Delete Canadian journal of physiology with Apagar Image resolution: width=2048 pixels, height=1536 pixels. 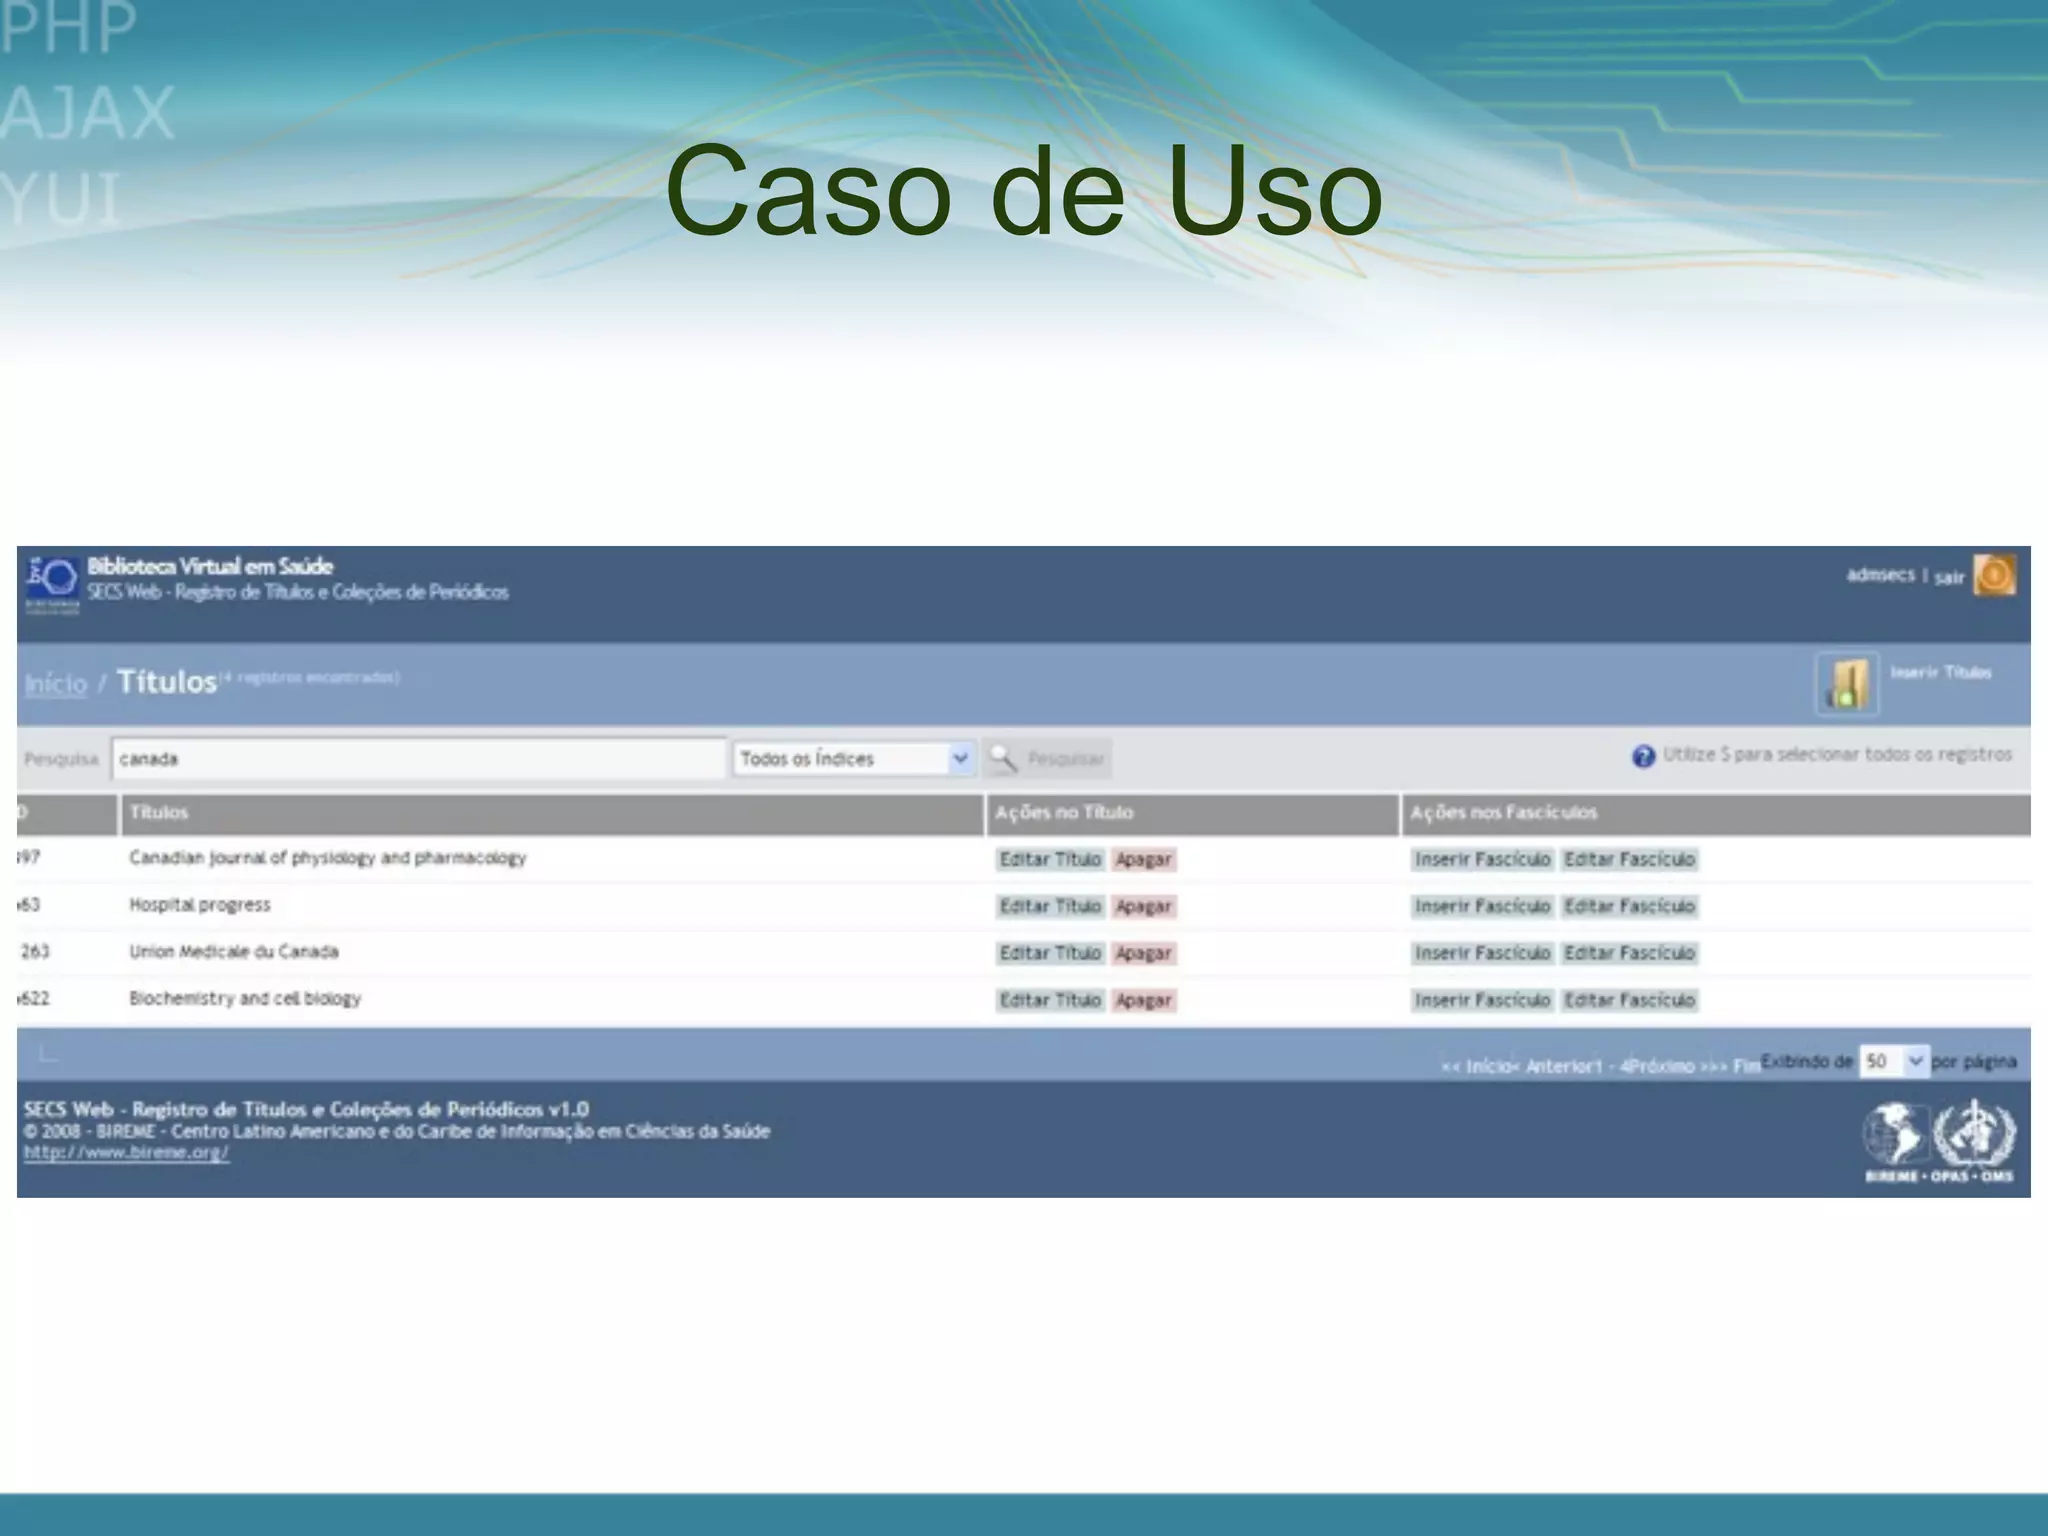point(1143,859)
